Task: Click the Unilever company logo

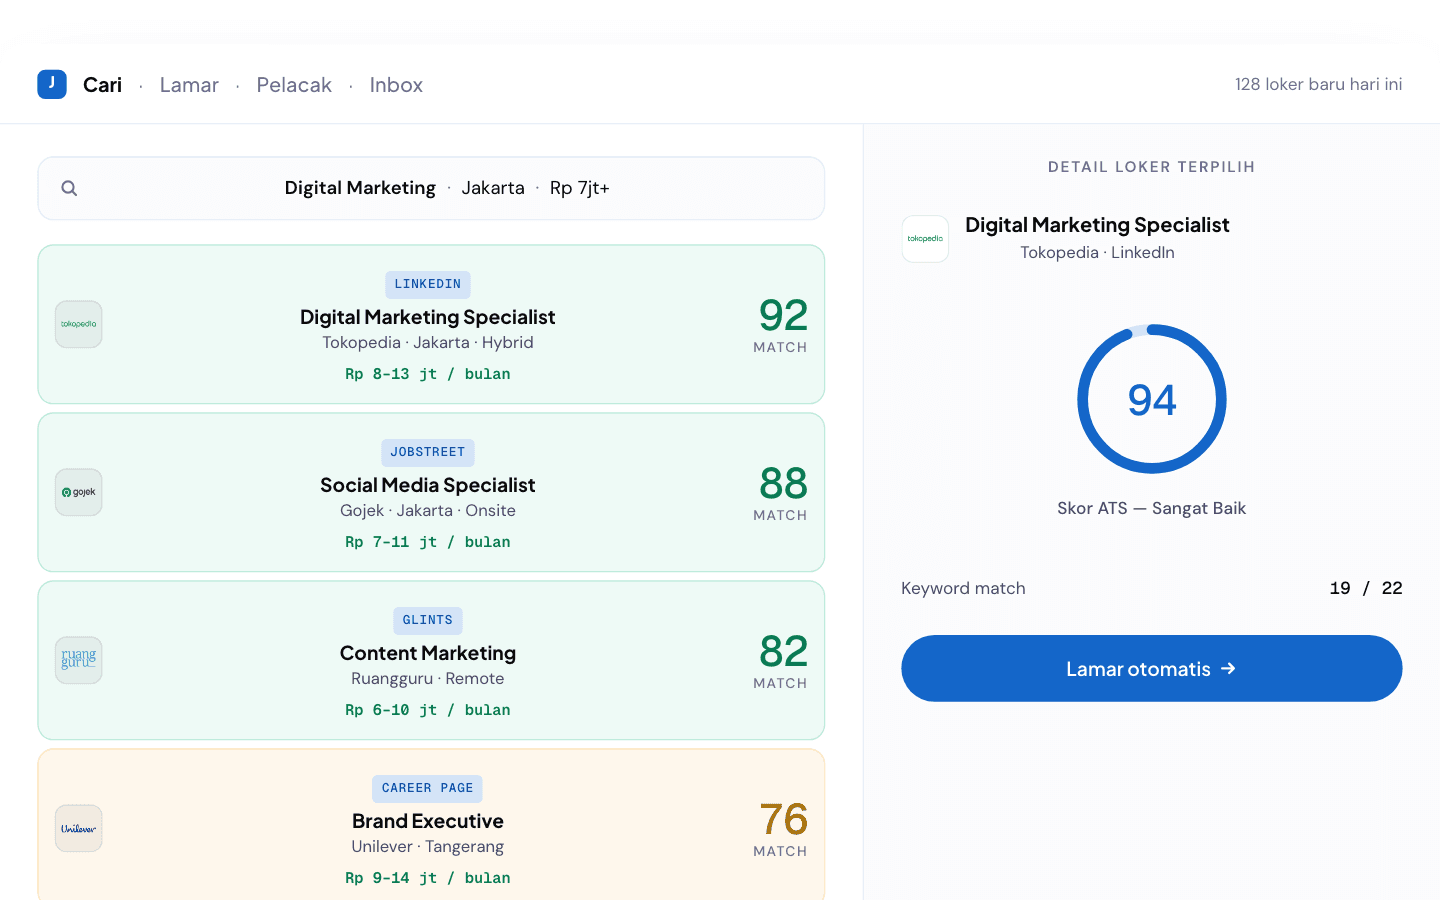Action: pyautogui.click(x=79, y=828)
